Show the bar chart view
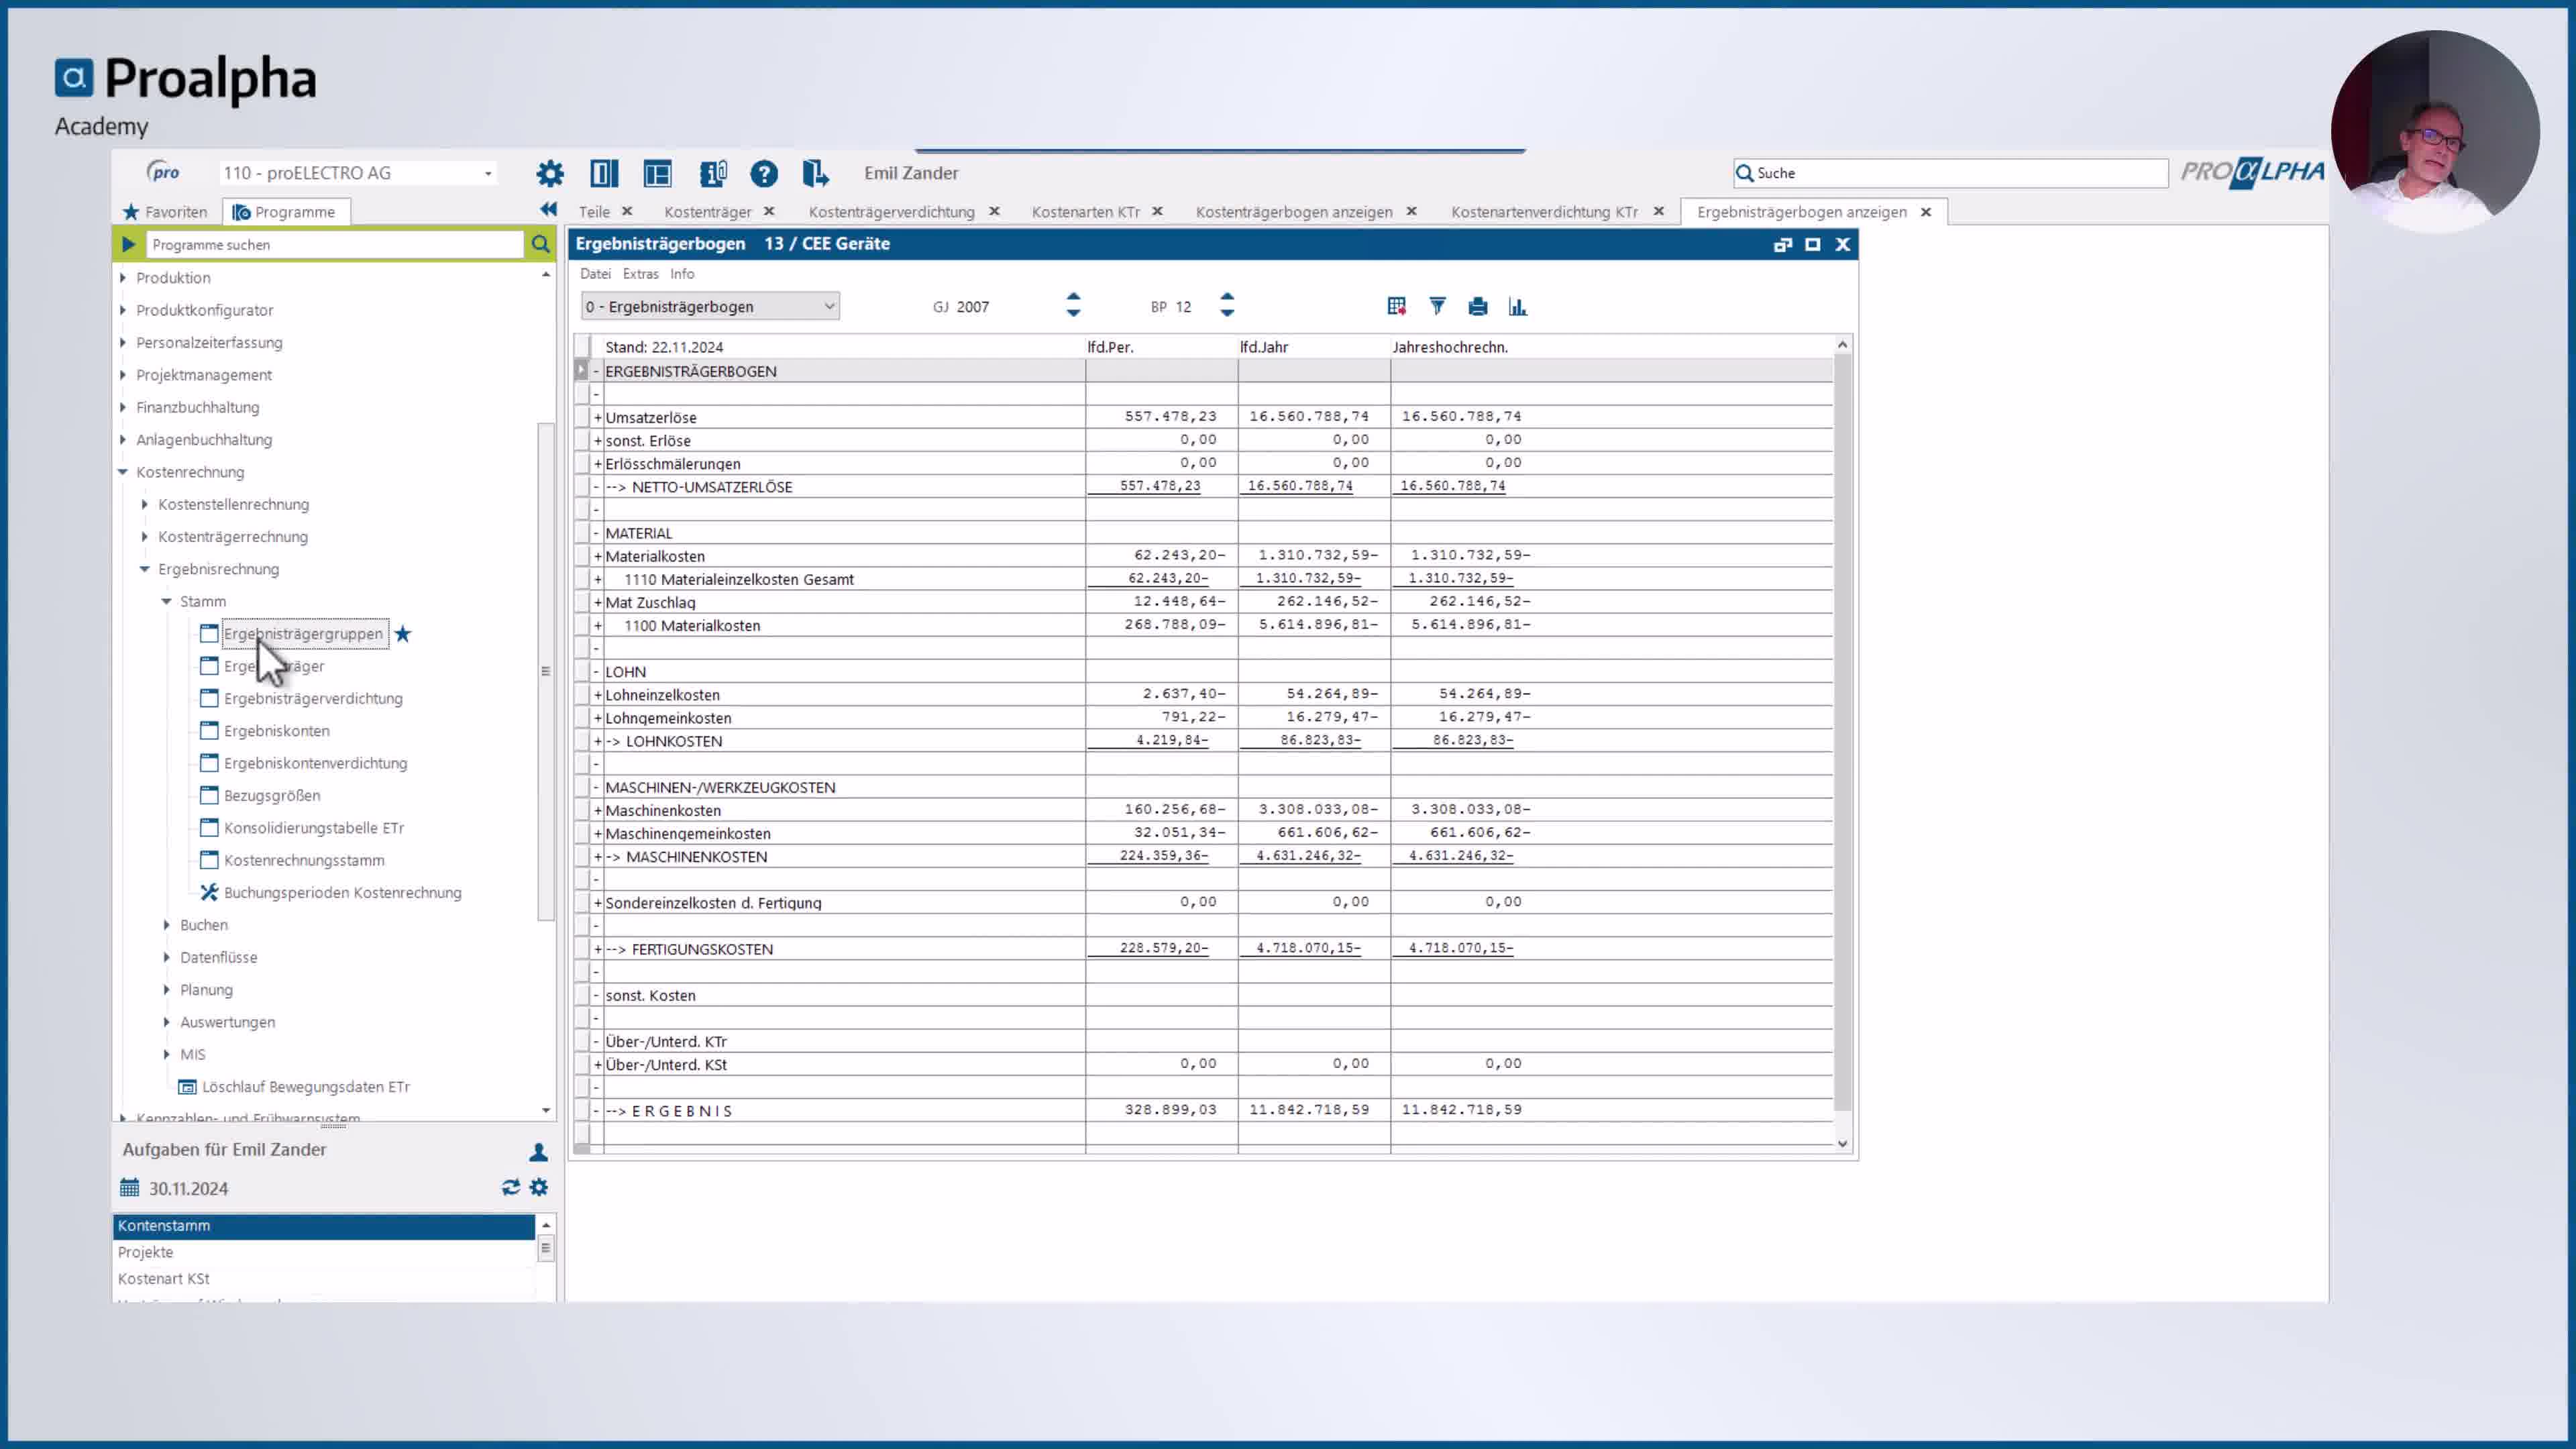Screen dimensions: 2576x1449 (1518, 306)
